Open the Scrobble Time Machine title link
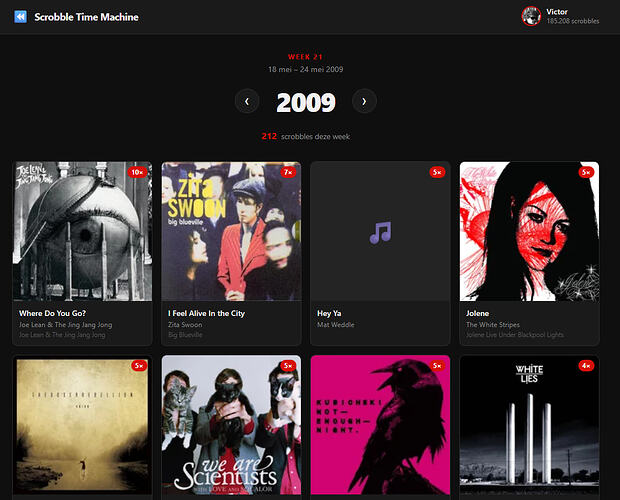The width and height of the screenshot is (620, 500). coord(86,17)
